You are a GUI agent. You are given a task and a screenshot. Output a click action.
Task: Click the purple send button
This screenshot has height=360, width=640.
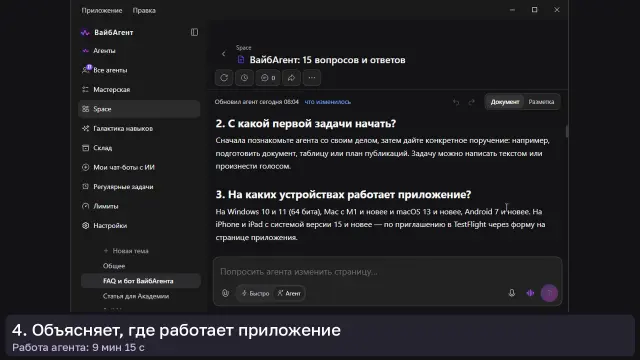click(x=549, y=293)
